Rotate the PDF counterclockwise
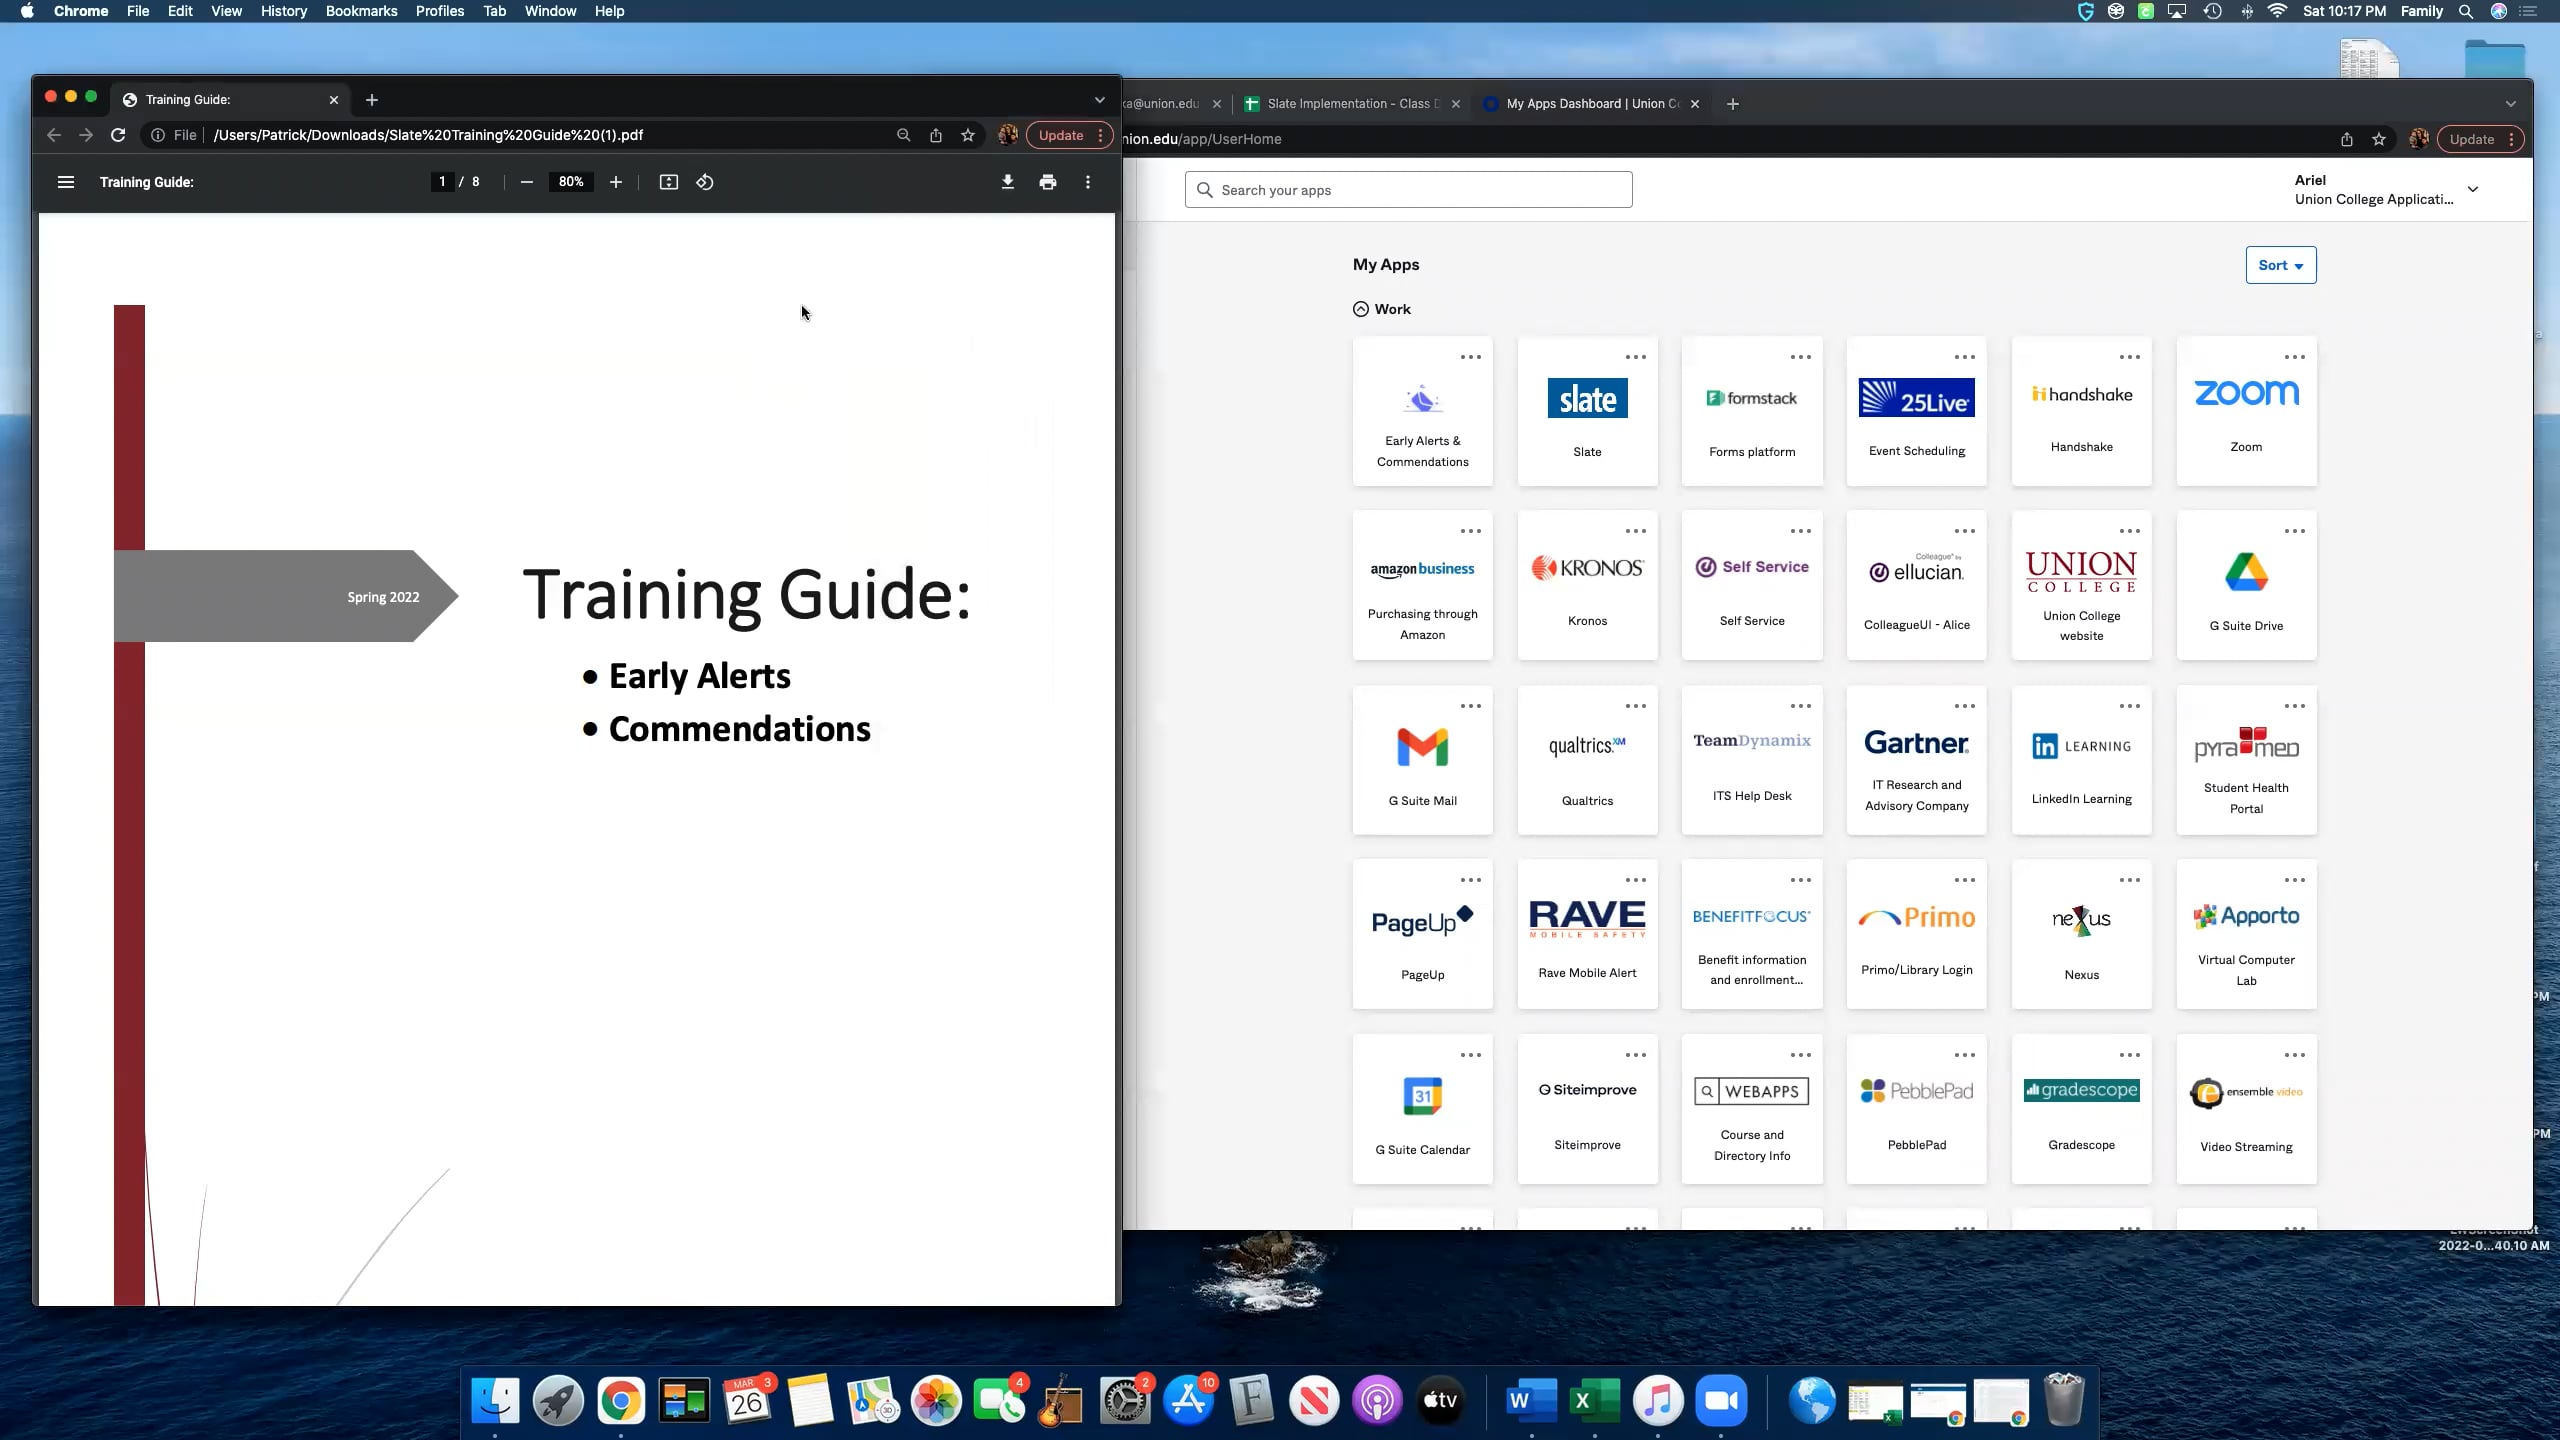 coord(704,182)
